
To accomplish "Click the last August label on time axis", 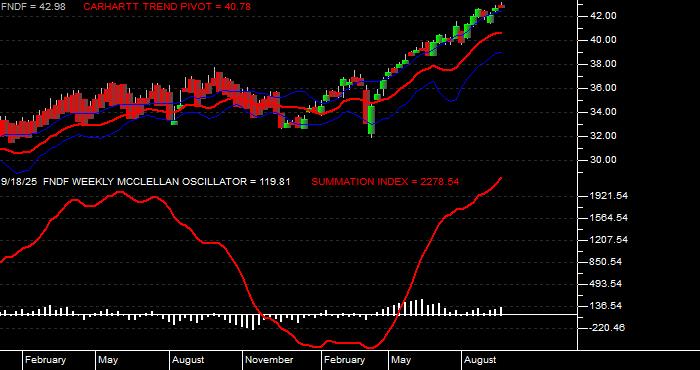I will [480, 360].
